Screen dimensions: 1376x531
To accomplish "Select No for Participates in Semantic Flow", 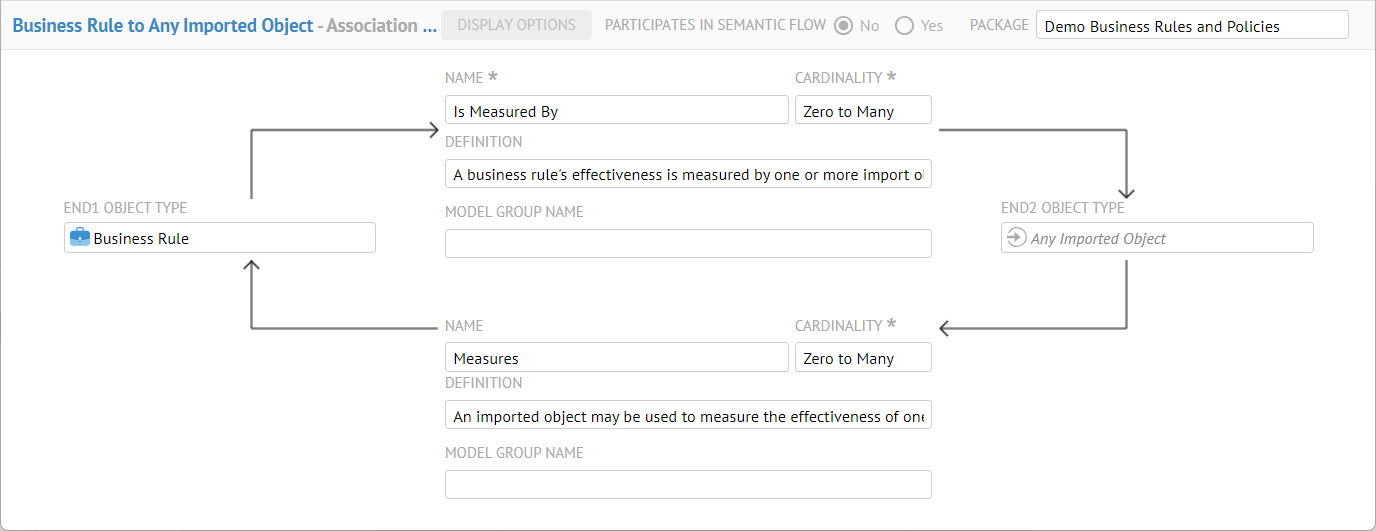I will (x=843, y=25).
